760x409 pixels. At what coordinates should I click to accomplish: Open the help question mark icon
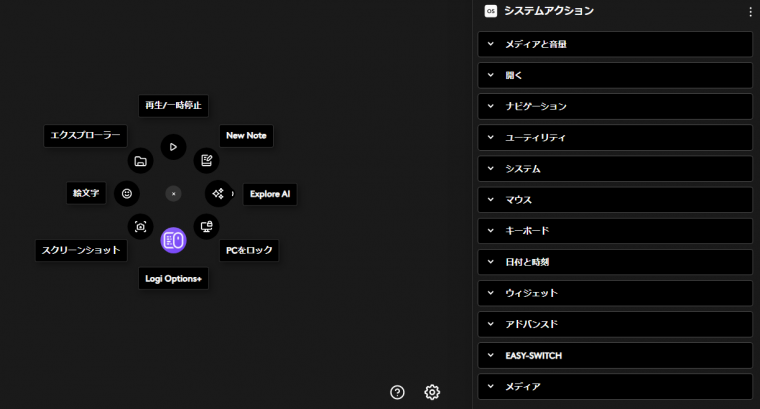(x=397, y=392)
